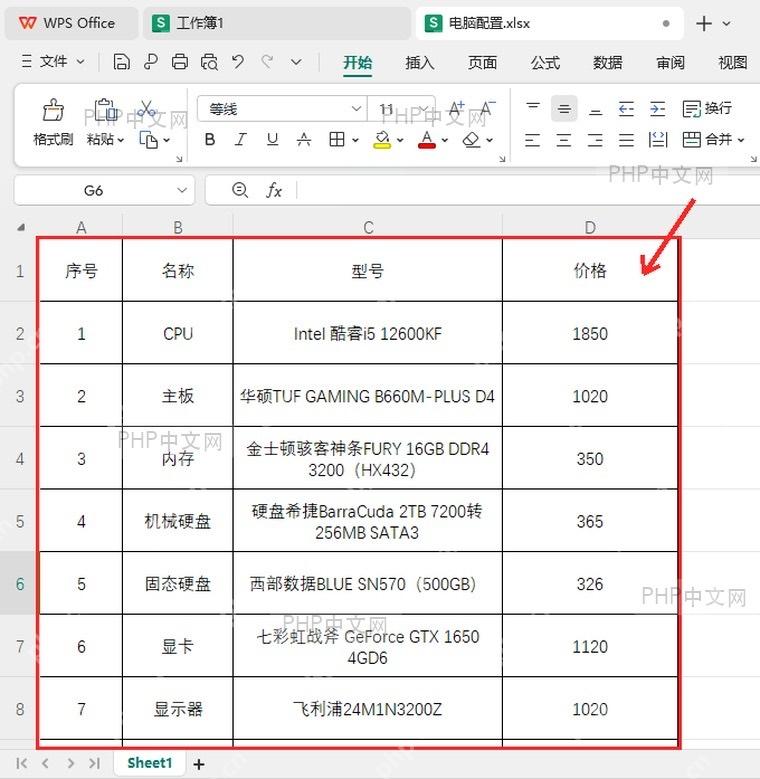Open Print Preview icon
The image size is (760, 779).
coord(209,62)
